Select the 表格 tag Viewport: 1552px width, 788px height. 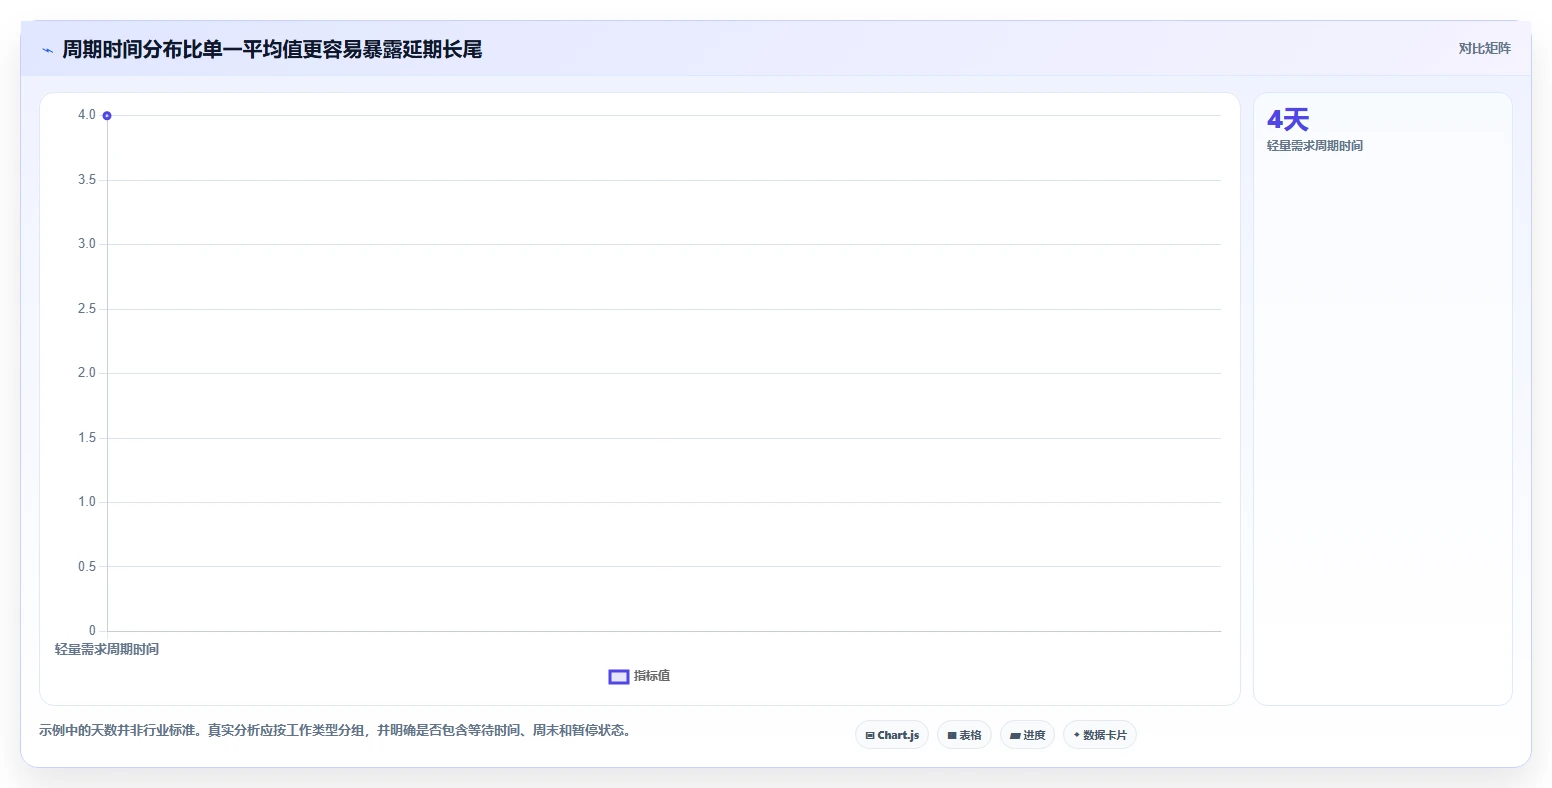pyautogui.click(x=964, y=735)
